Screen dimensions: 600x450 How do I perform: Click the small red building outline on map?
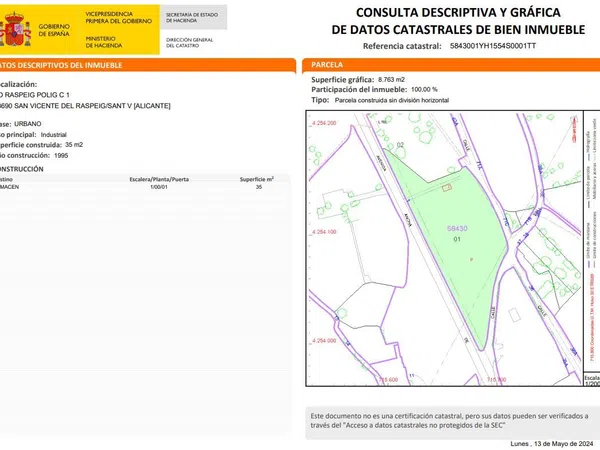click(x=448, y=185)
